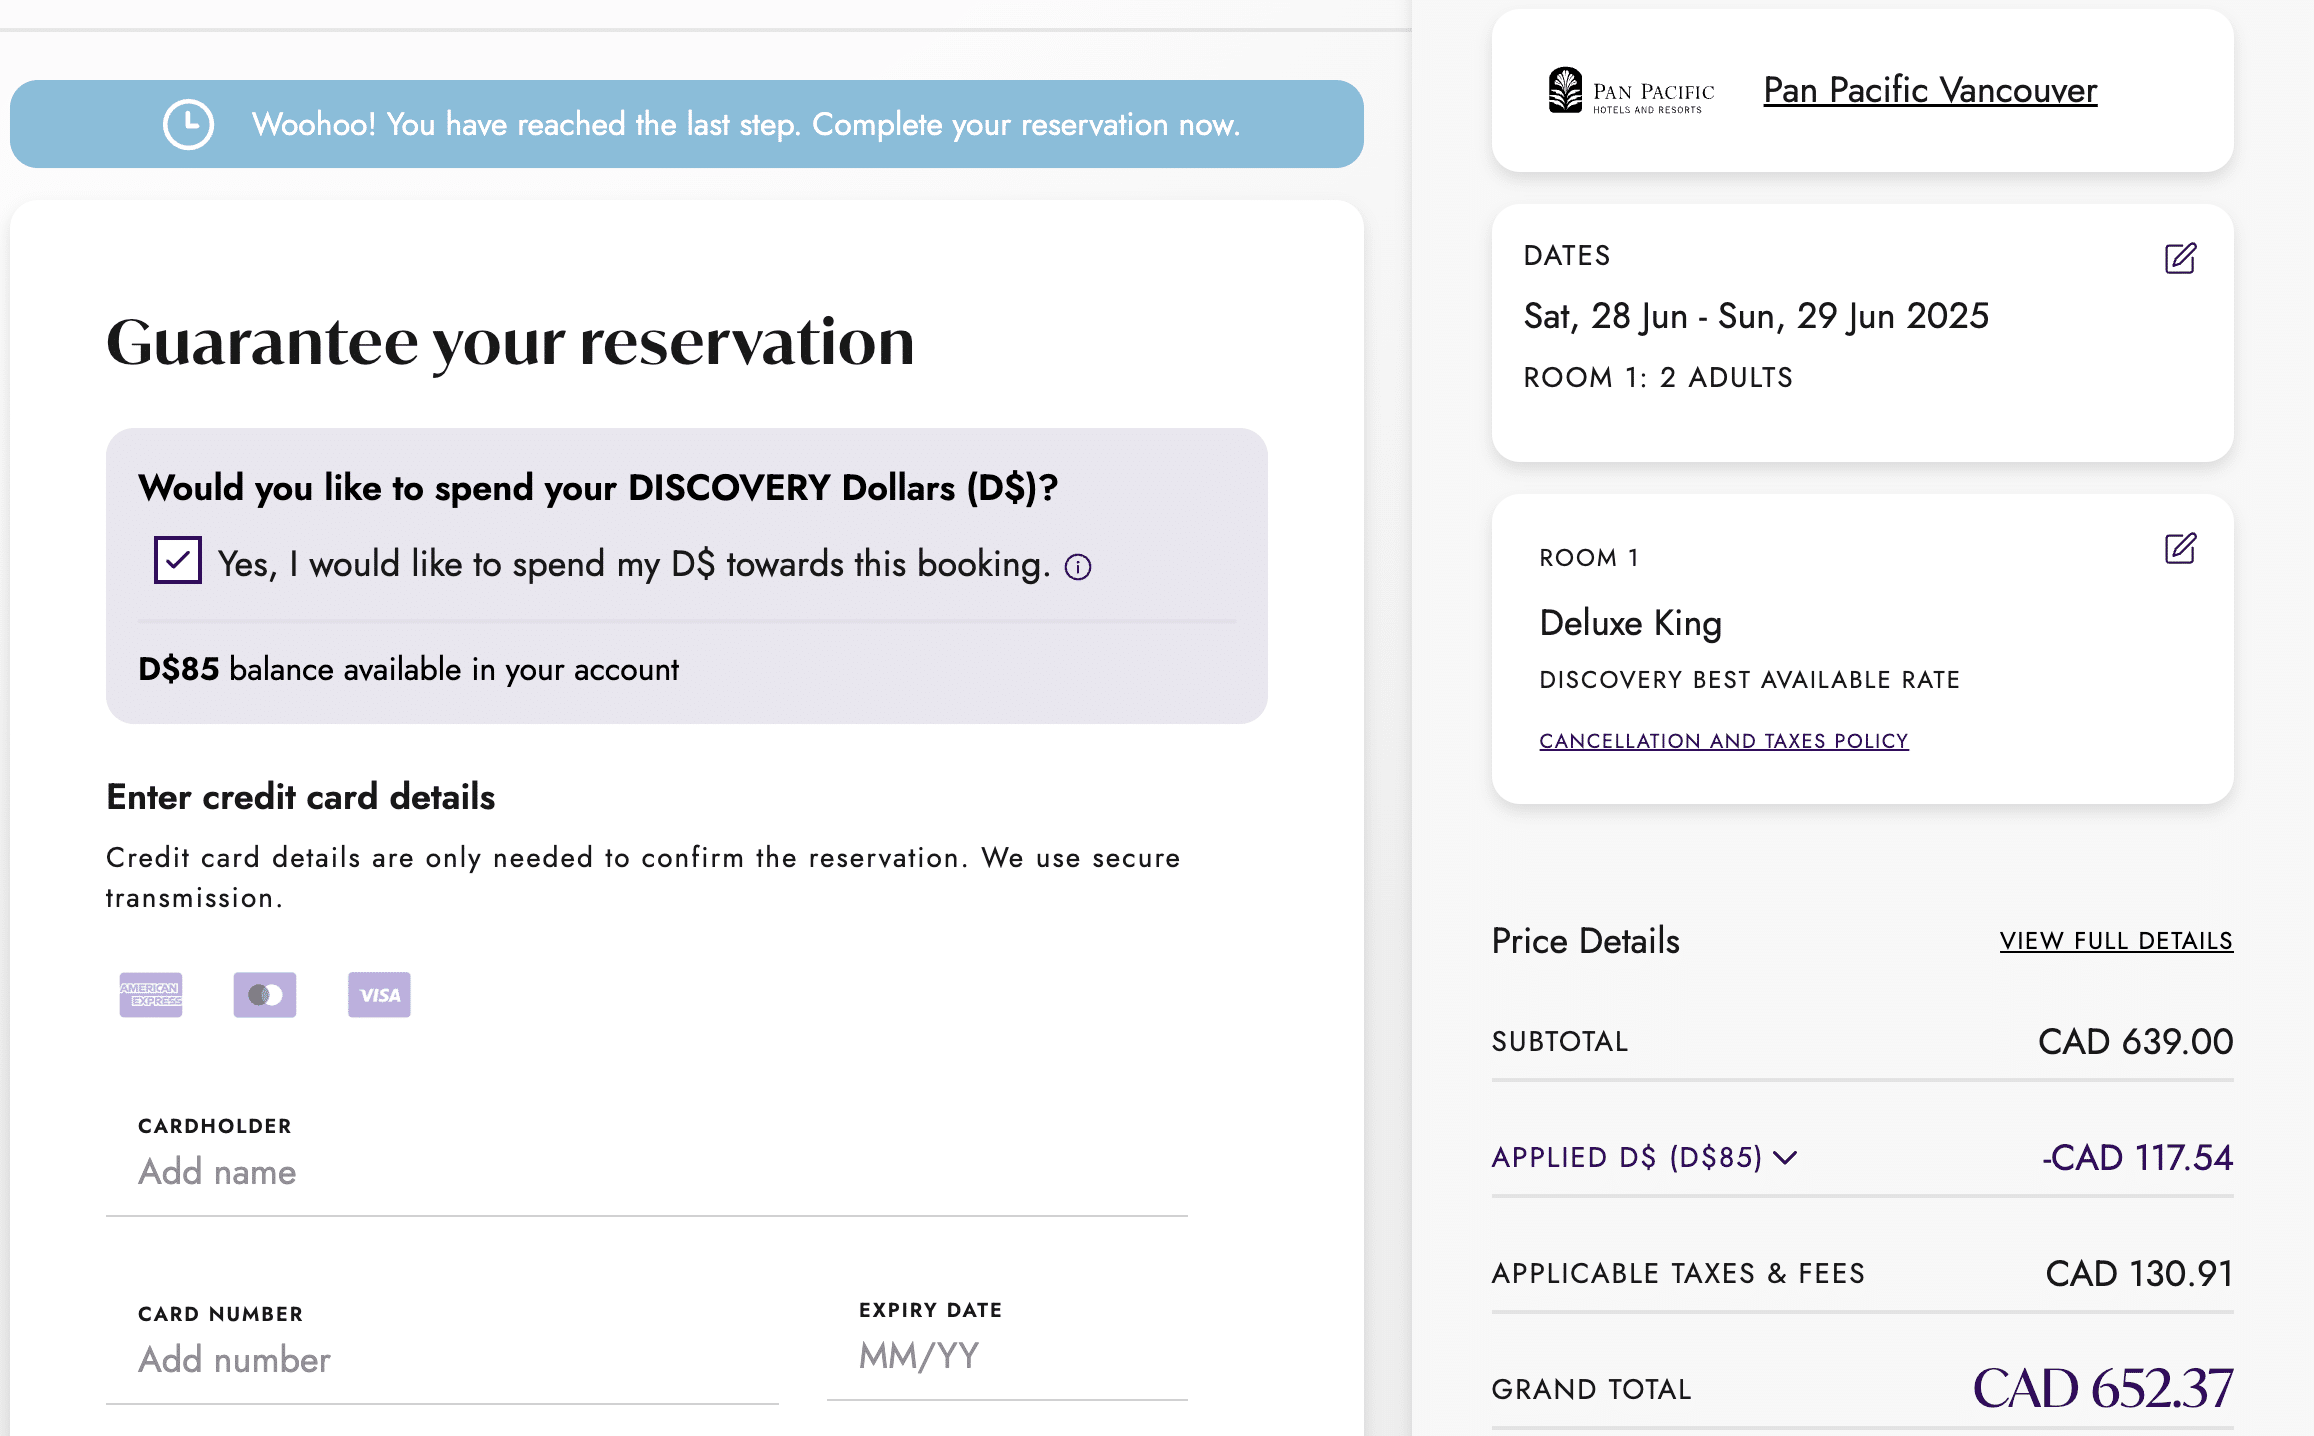The height and width of the screenshot is (1436, 2314).
Task: Select the Mastercard card icon
Action: [x=264, y=994]
